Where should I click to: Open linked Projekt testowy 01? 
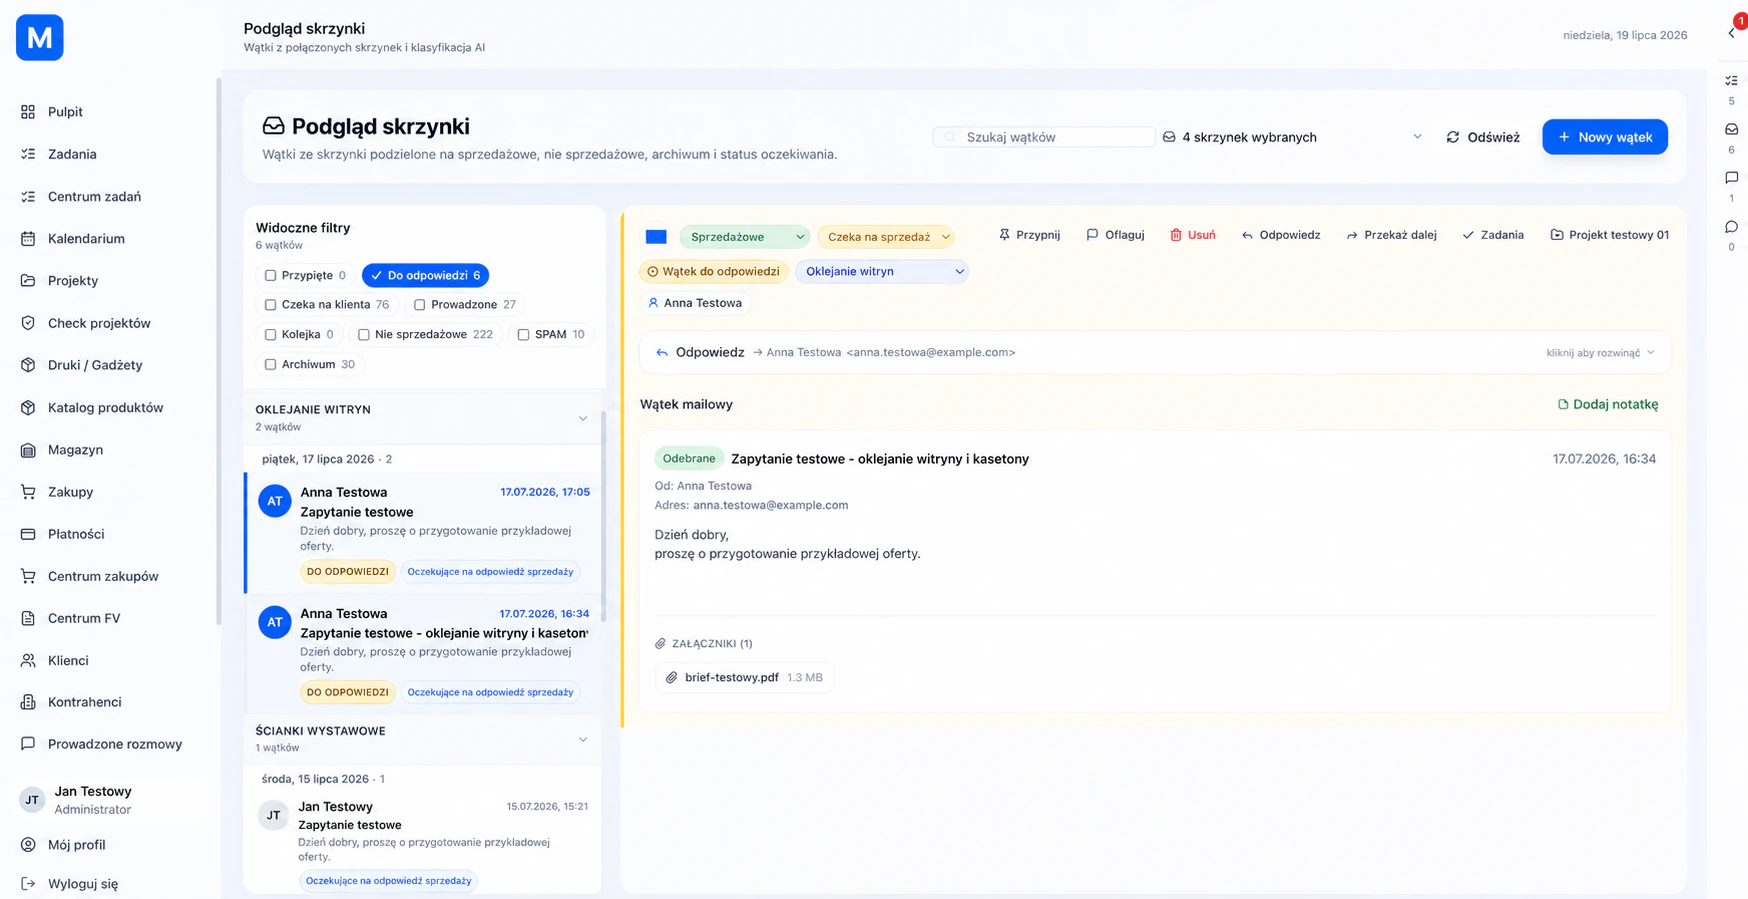coord(1609,235)
